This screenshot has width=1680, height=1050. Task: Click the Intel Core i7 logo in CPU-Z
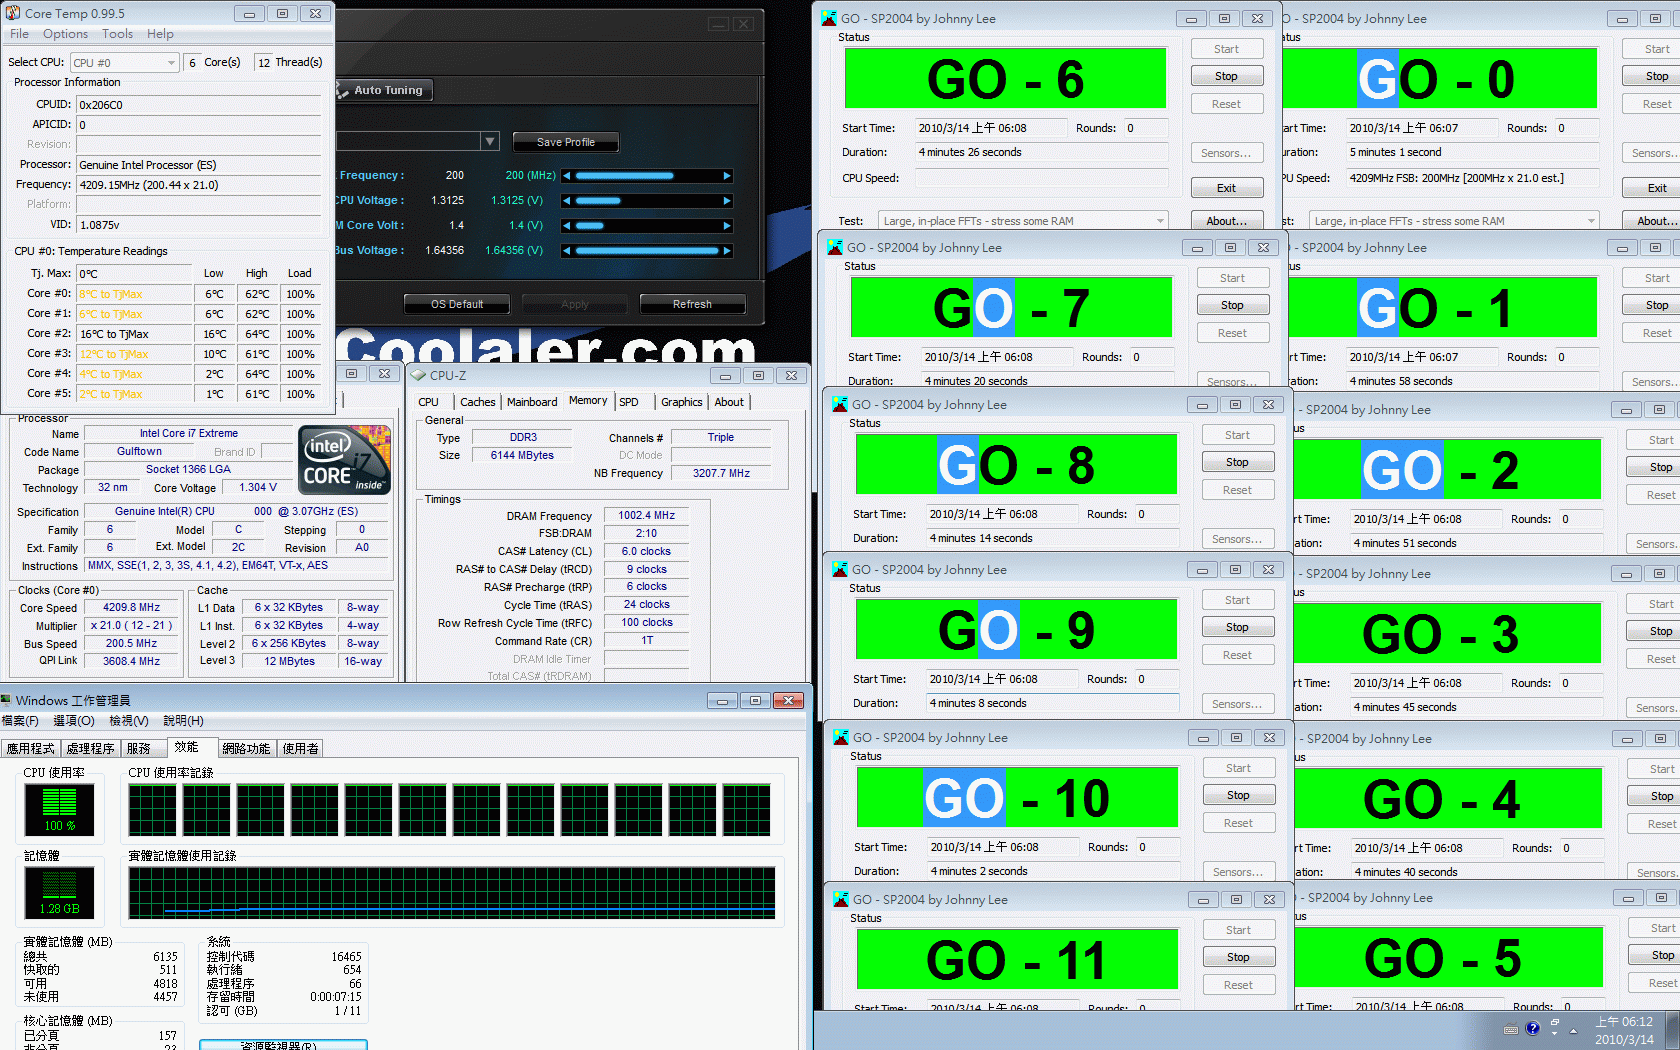(x=344, y=460)
